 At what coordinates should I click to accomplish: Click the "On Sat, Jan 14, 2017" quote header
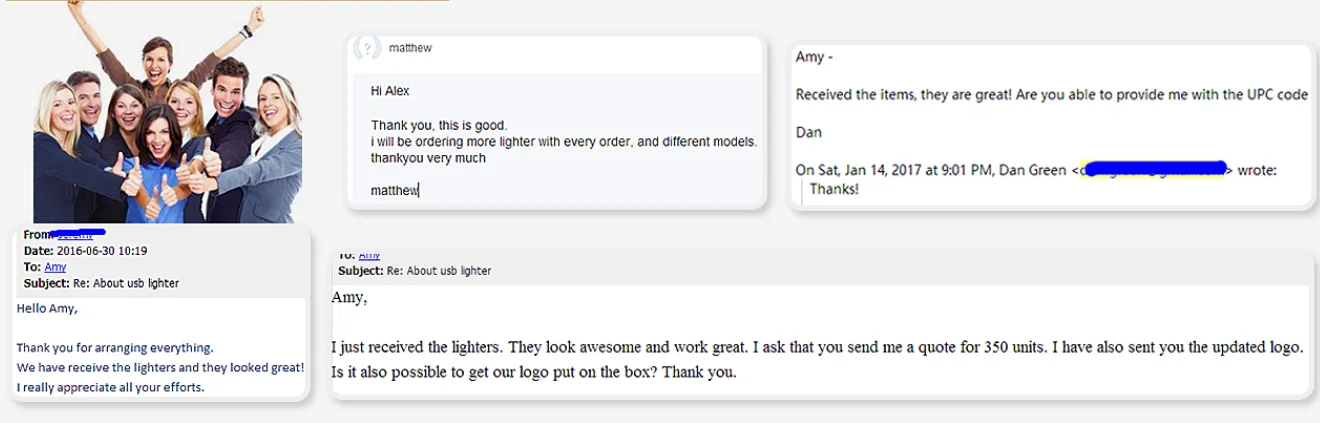point(930,170)
